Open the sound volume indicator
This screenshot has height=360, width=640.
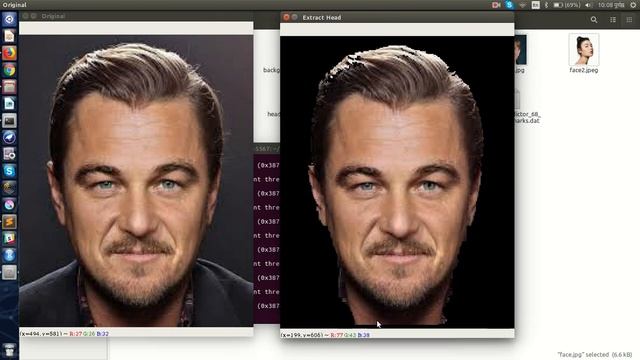[588, 5]
